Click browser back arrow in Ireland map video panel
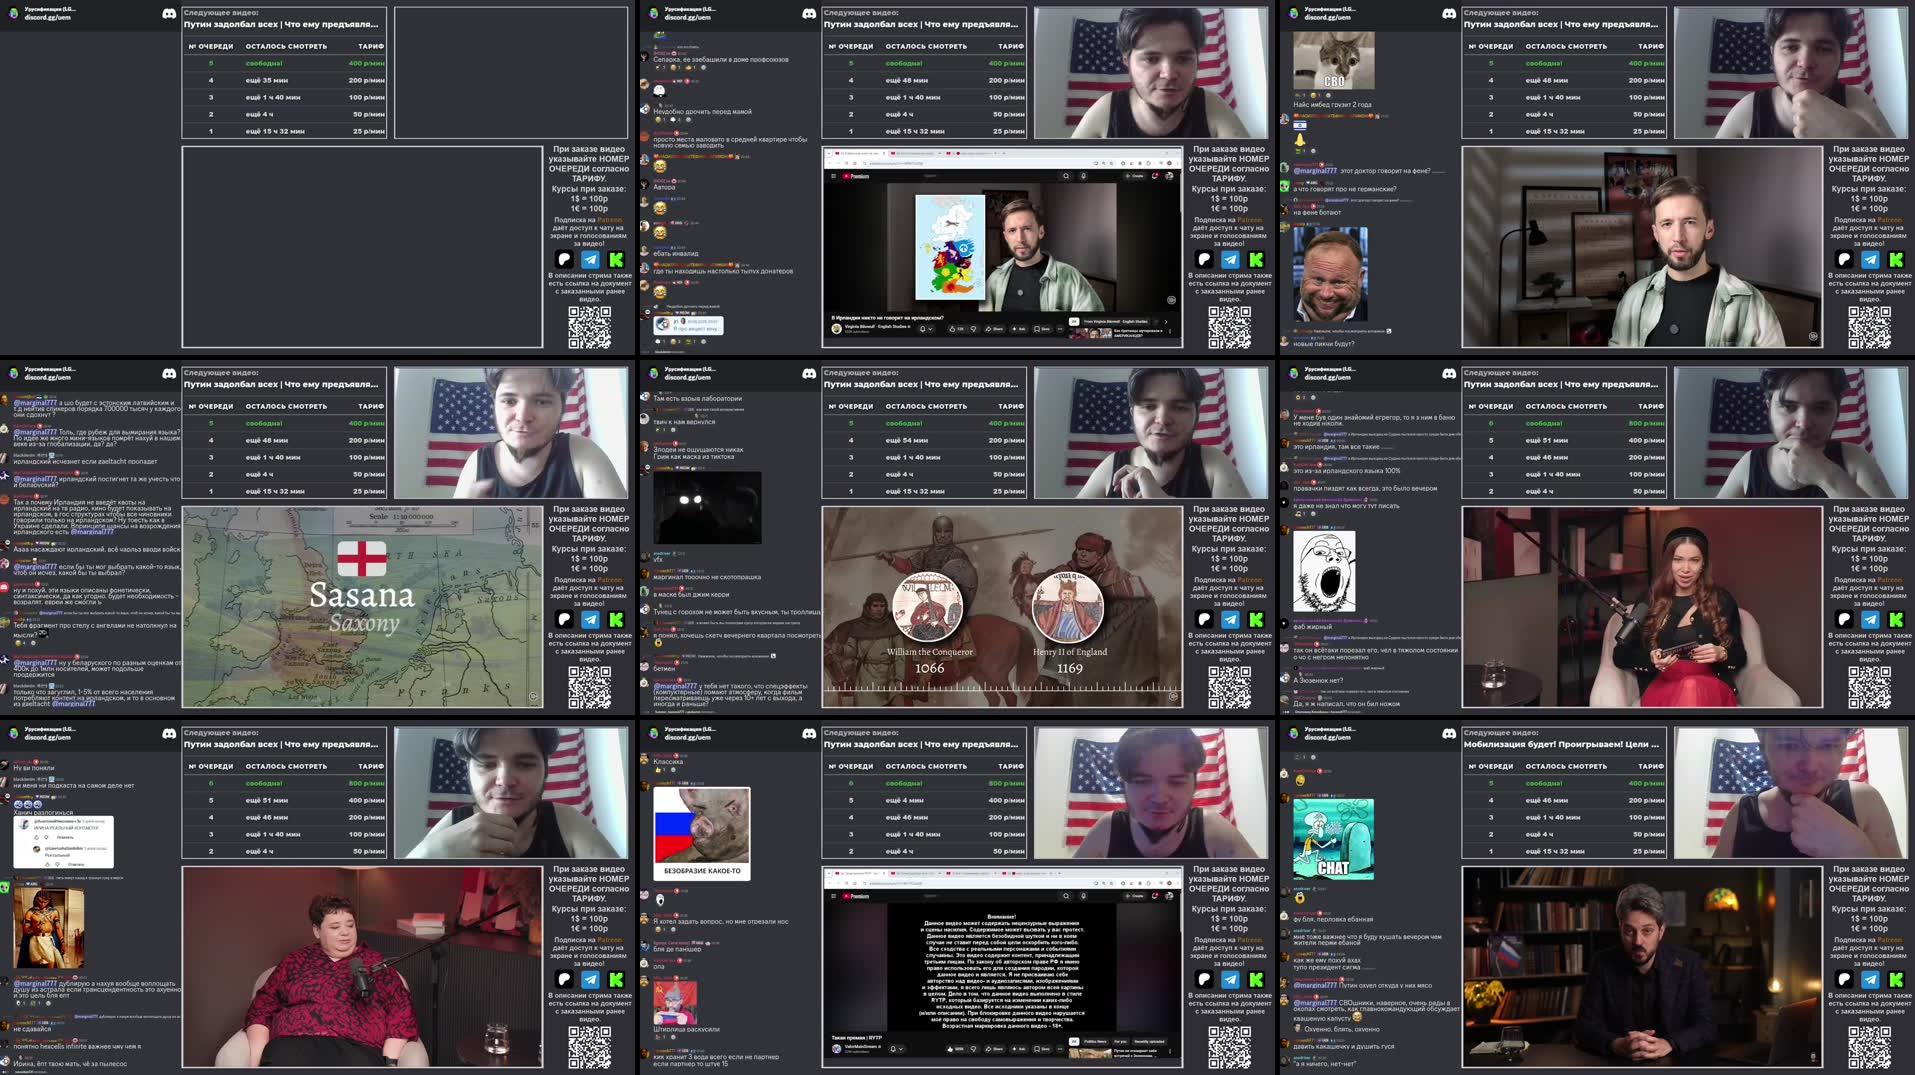 click(x=830, y=163)
